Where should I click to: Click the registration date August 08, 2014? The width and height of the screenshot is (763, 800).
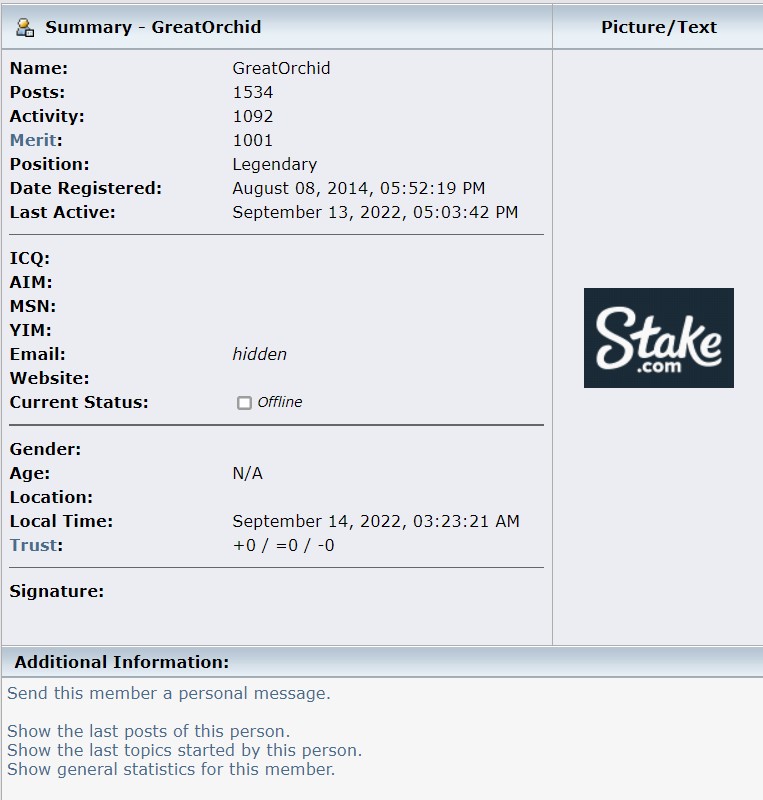(x=359, y=188)
